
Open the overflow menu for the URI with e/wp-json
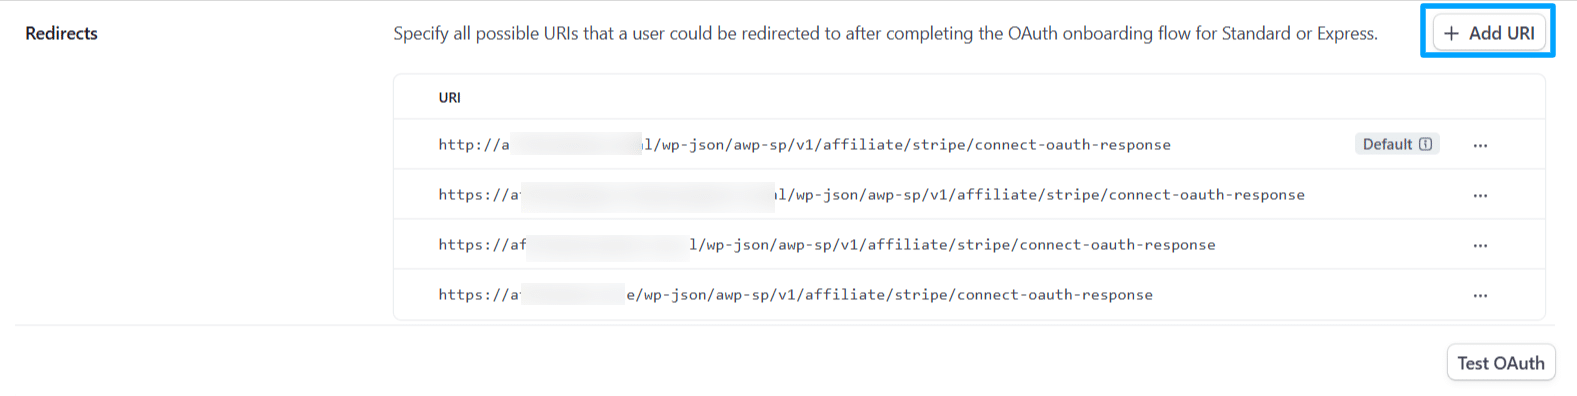click(x=1480, y=295)
